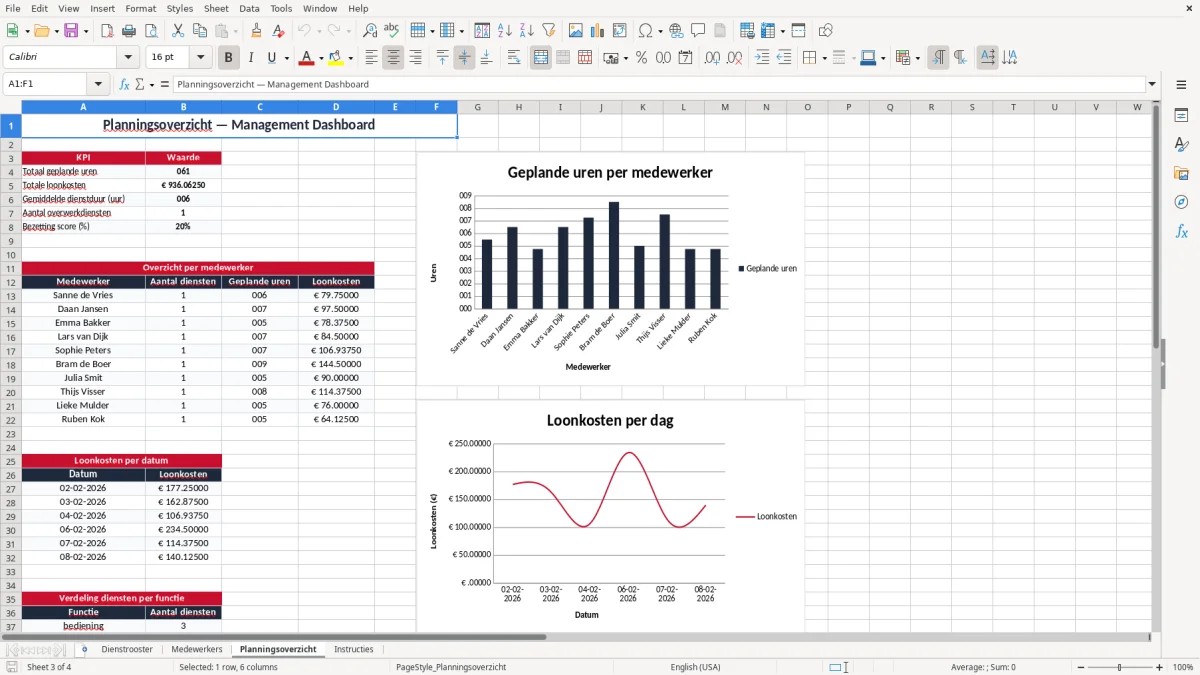Screen dimensions: 1200x675
Task: Click the Save document icon
Action: 71,31
